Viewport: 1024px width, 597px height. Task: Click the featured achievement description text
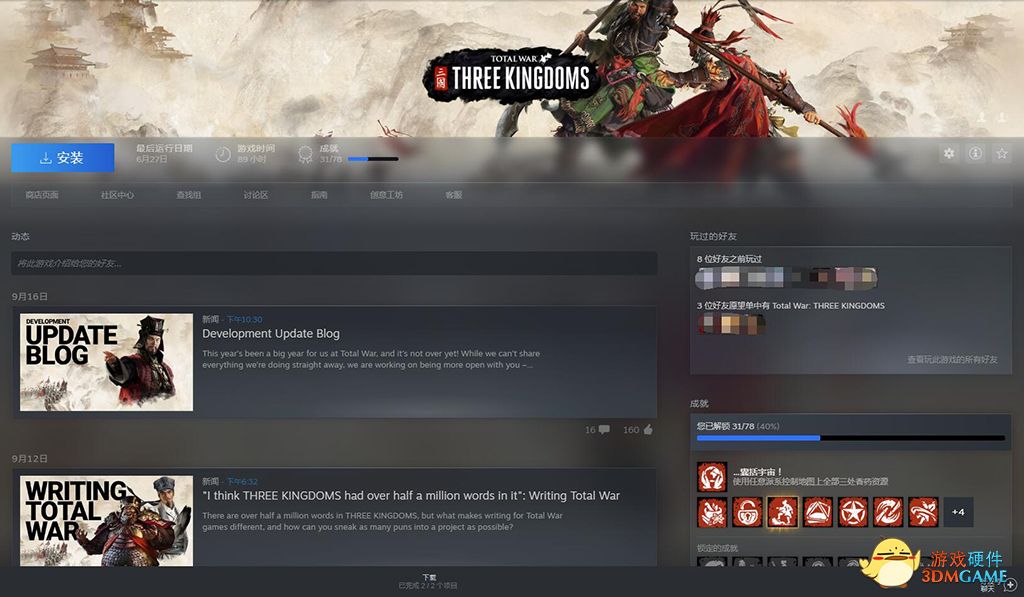tap(810, 481)
